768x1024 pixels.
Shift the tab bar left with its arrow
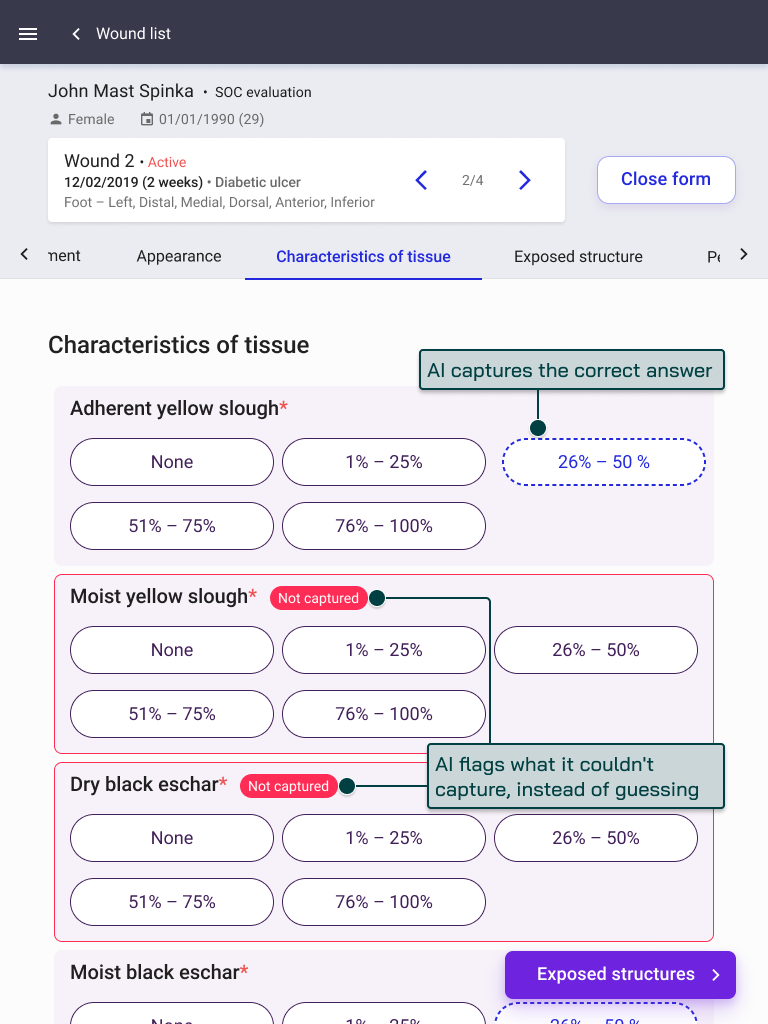[x=24, y=254]
